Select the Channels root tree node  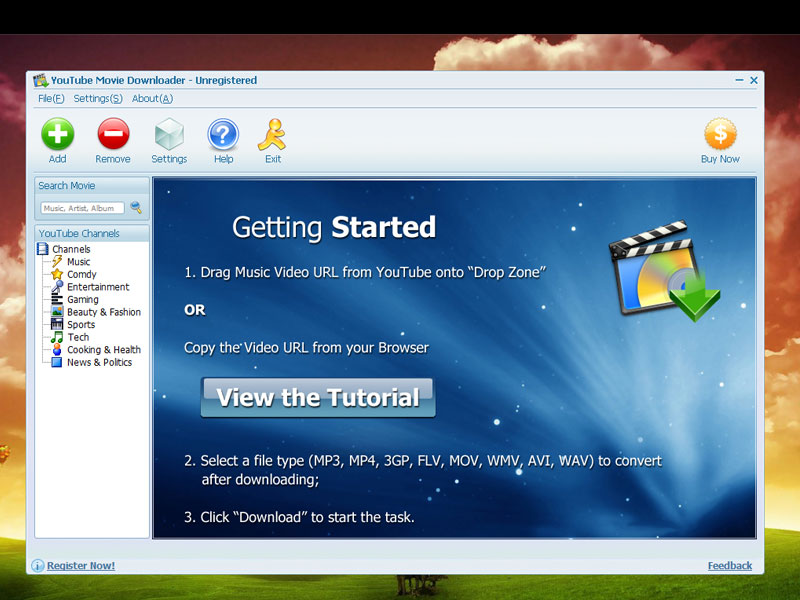click(71, 249)
